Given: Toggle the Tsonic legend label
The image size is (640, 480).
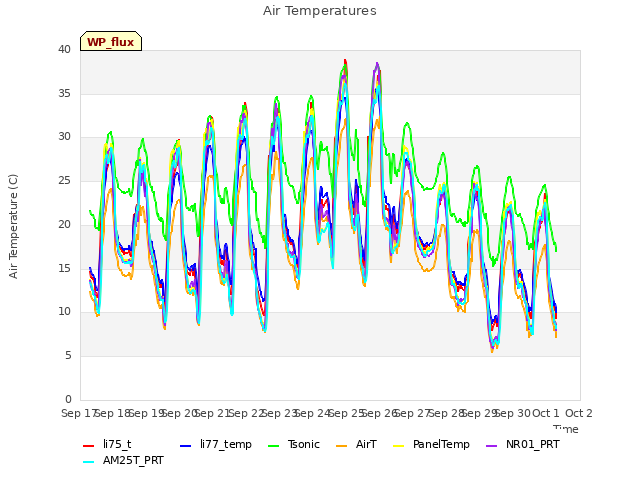Looking at the screenshot, I should pyautogui.click(x=304, y=444).
